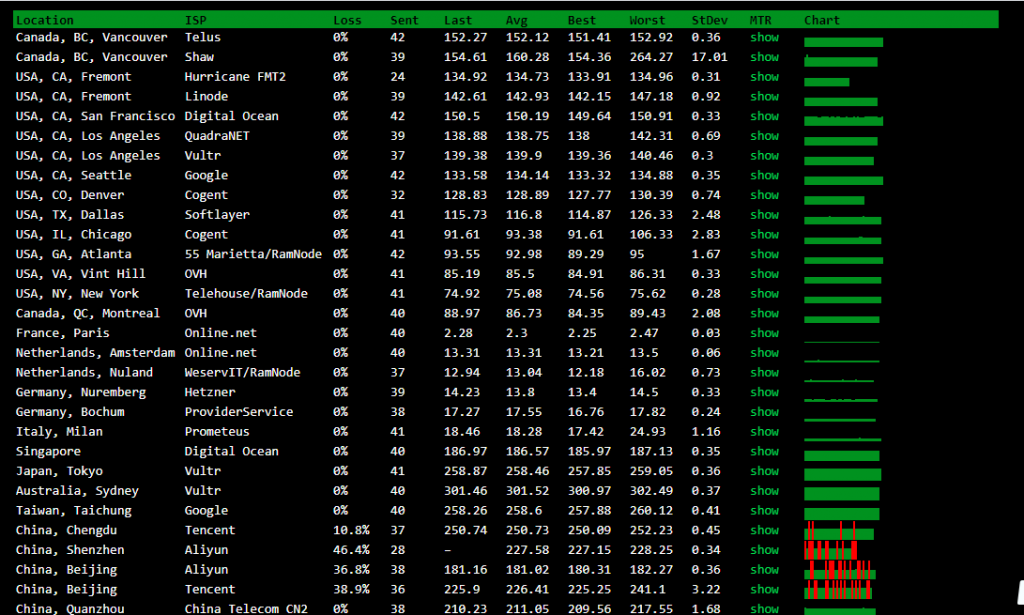Open MTR show link for Hurricane FMT2
Image resolution: width=1024 pixels, height=615 pixels.
764,77
